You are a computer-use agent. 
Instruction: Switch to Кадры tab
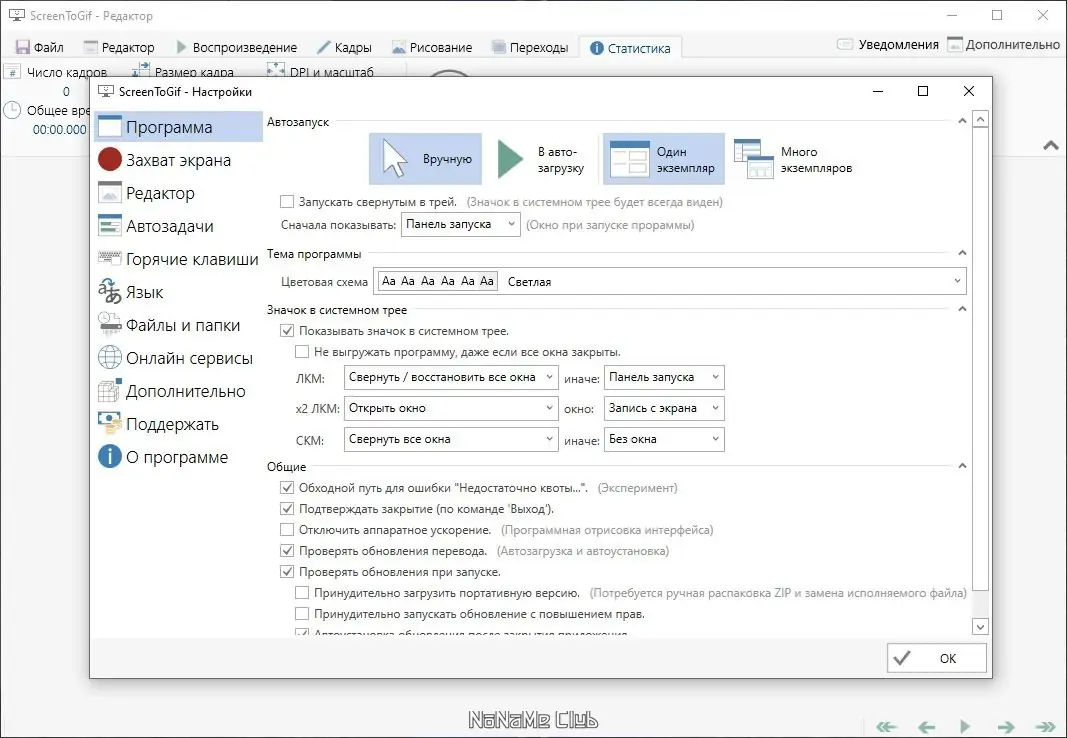tap(344, 47)
